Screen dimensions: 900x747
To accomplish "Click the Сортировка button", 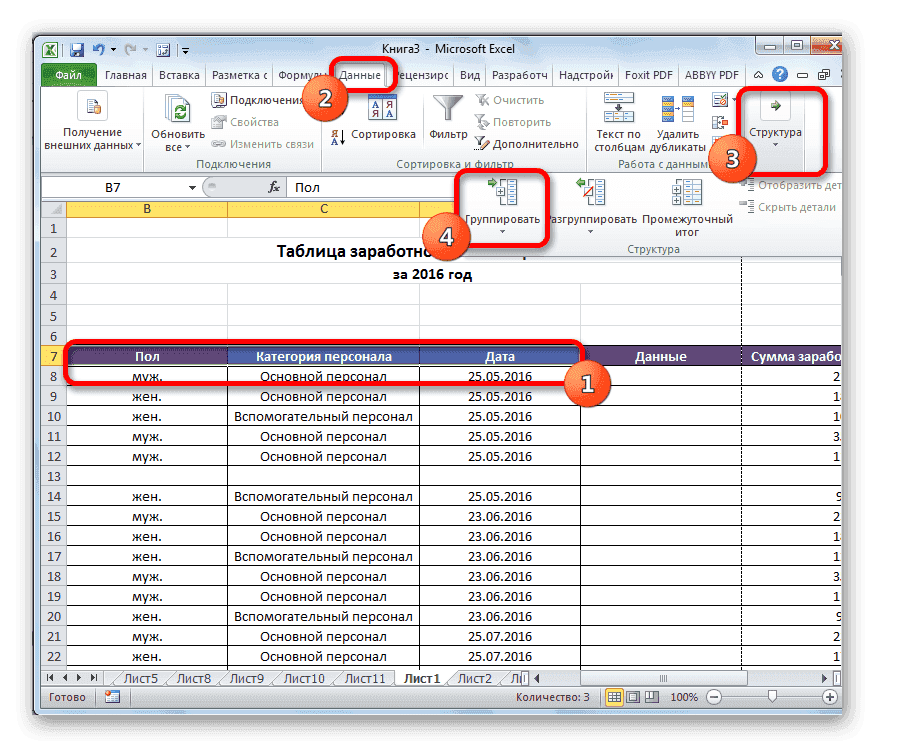I will [374, 134].
